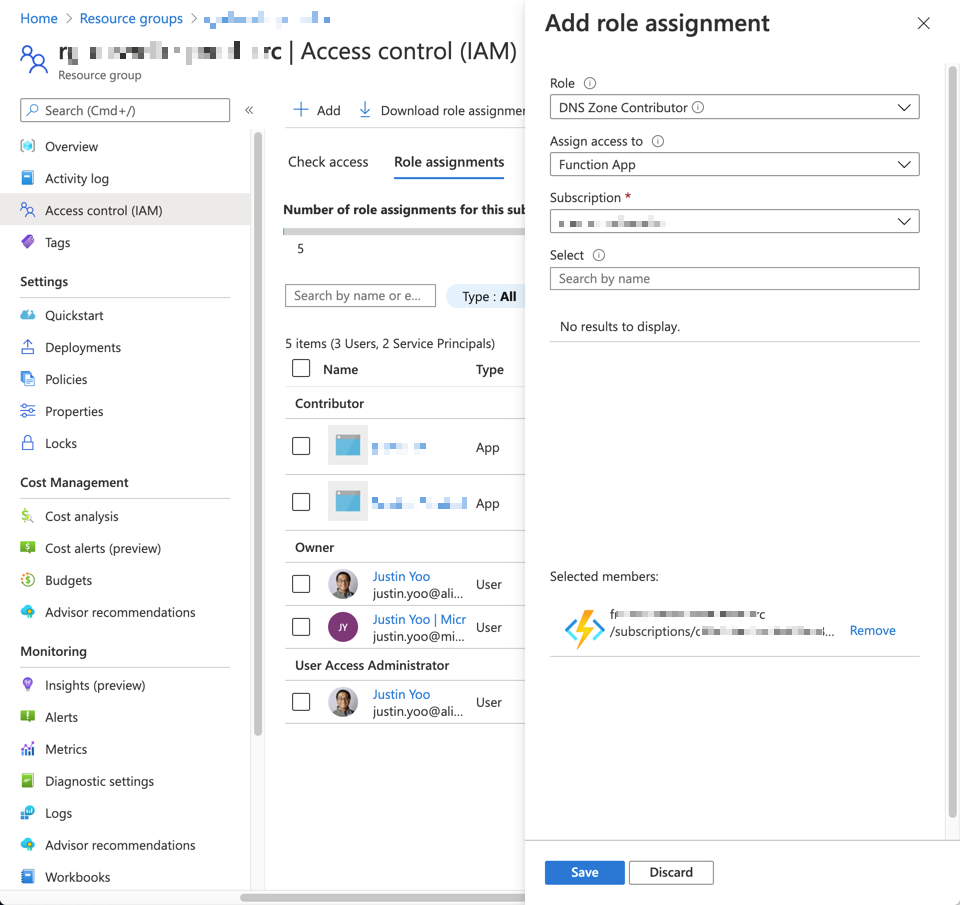
Task: Close the Add role assignment panel
Action: tap(923, 23)
